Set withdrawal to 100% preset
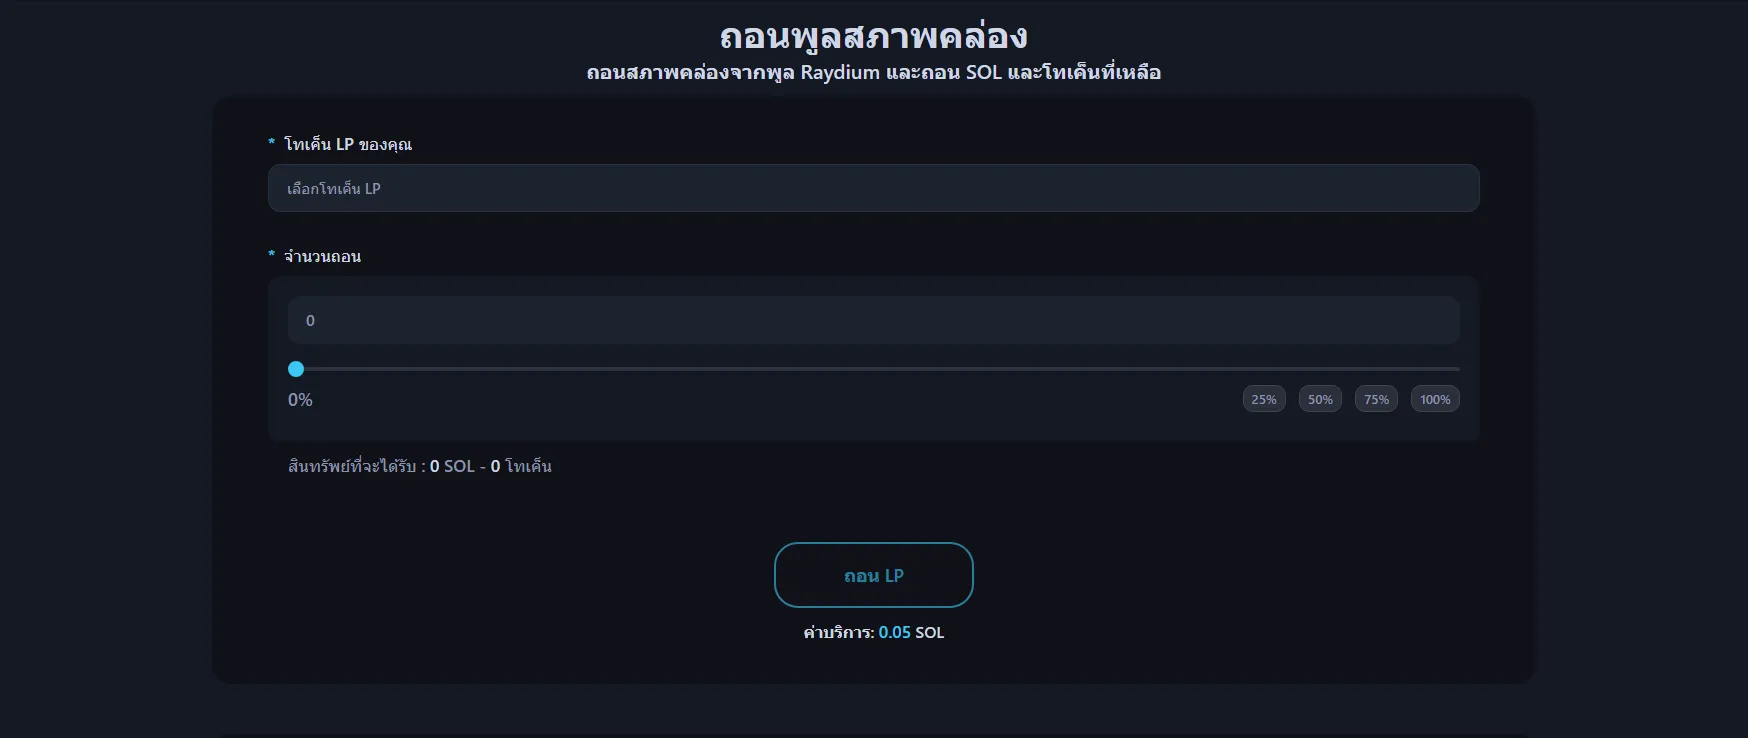The height and width of the screenshot is (738, 1748). 1435,399
